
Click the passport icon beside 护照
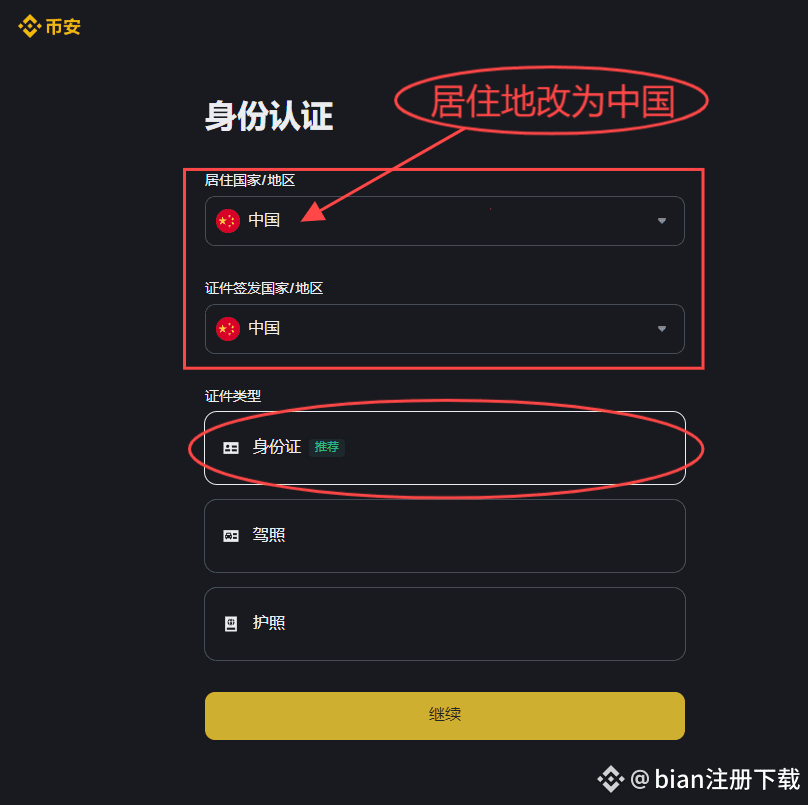231,624
